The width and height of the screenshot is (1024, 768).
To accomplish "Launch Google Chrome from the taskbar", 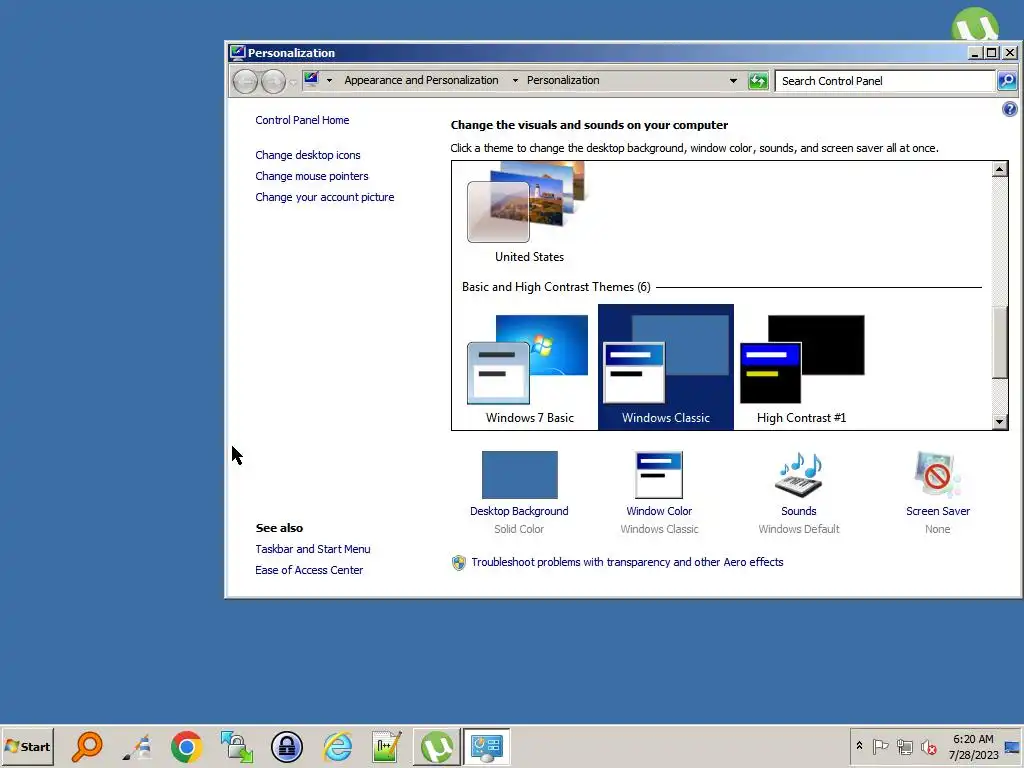I will click(x=187, y=746).
